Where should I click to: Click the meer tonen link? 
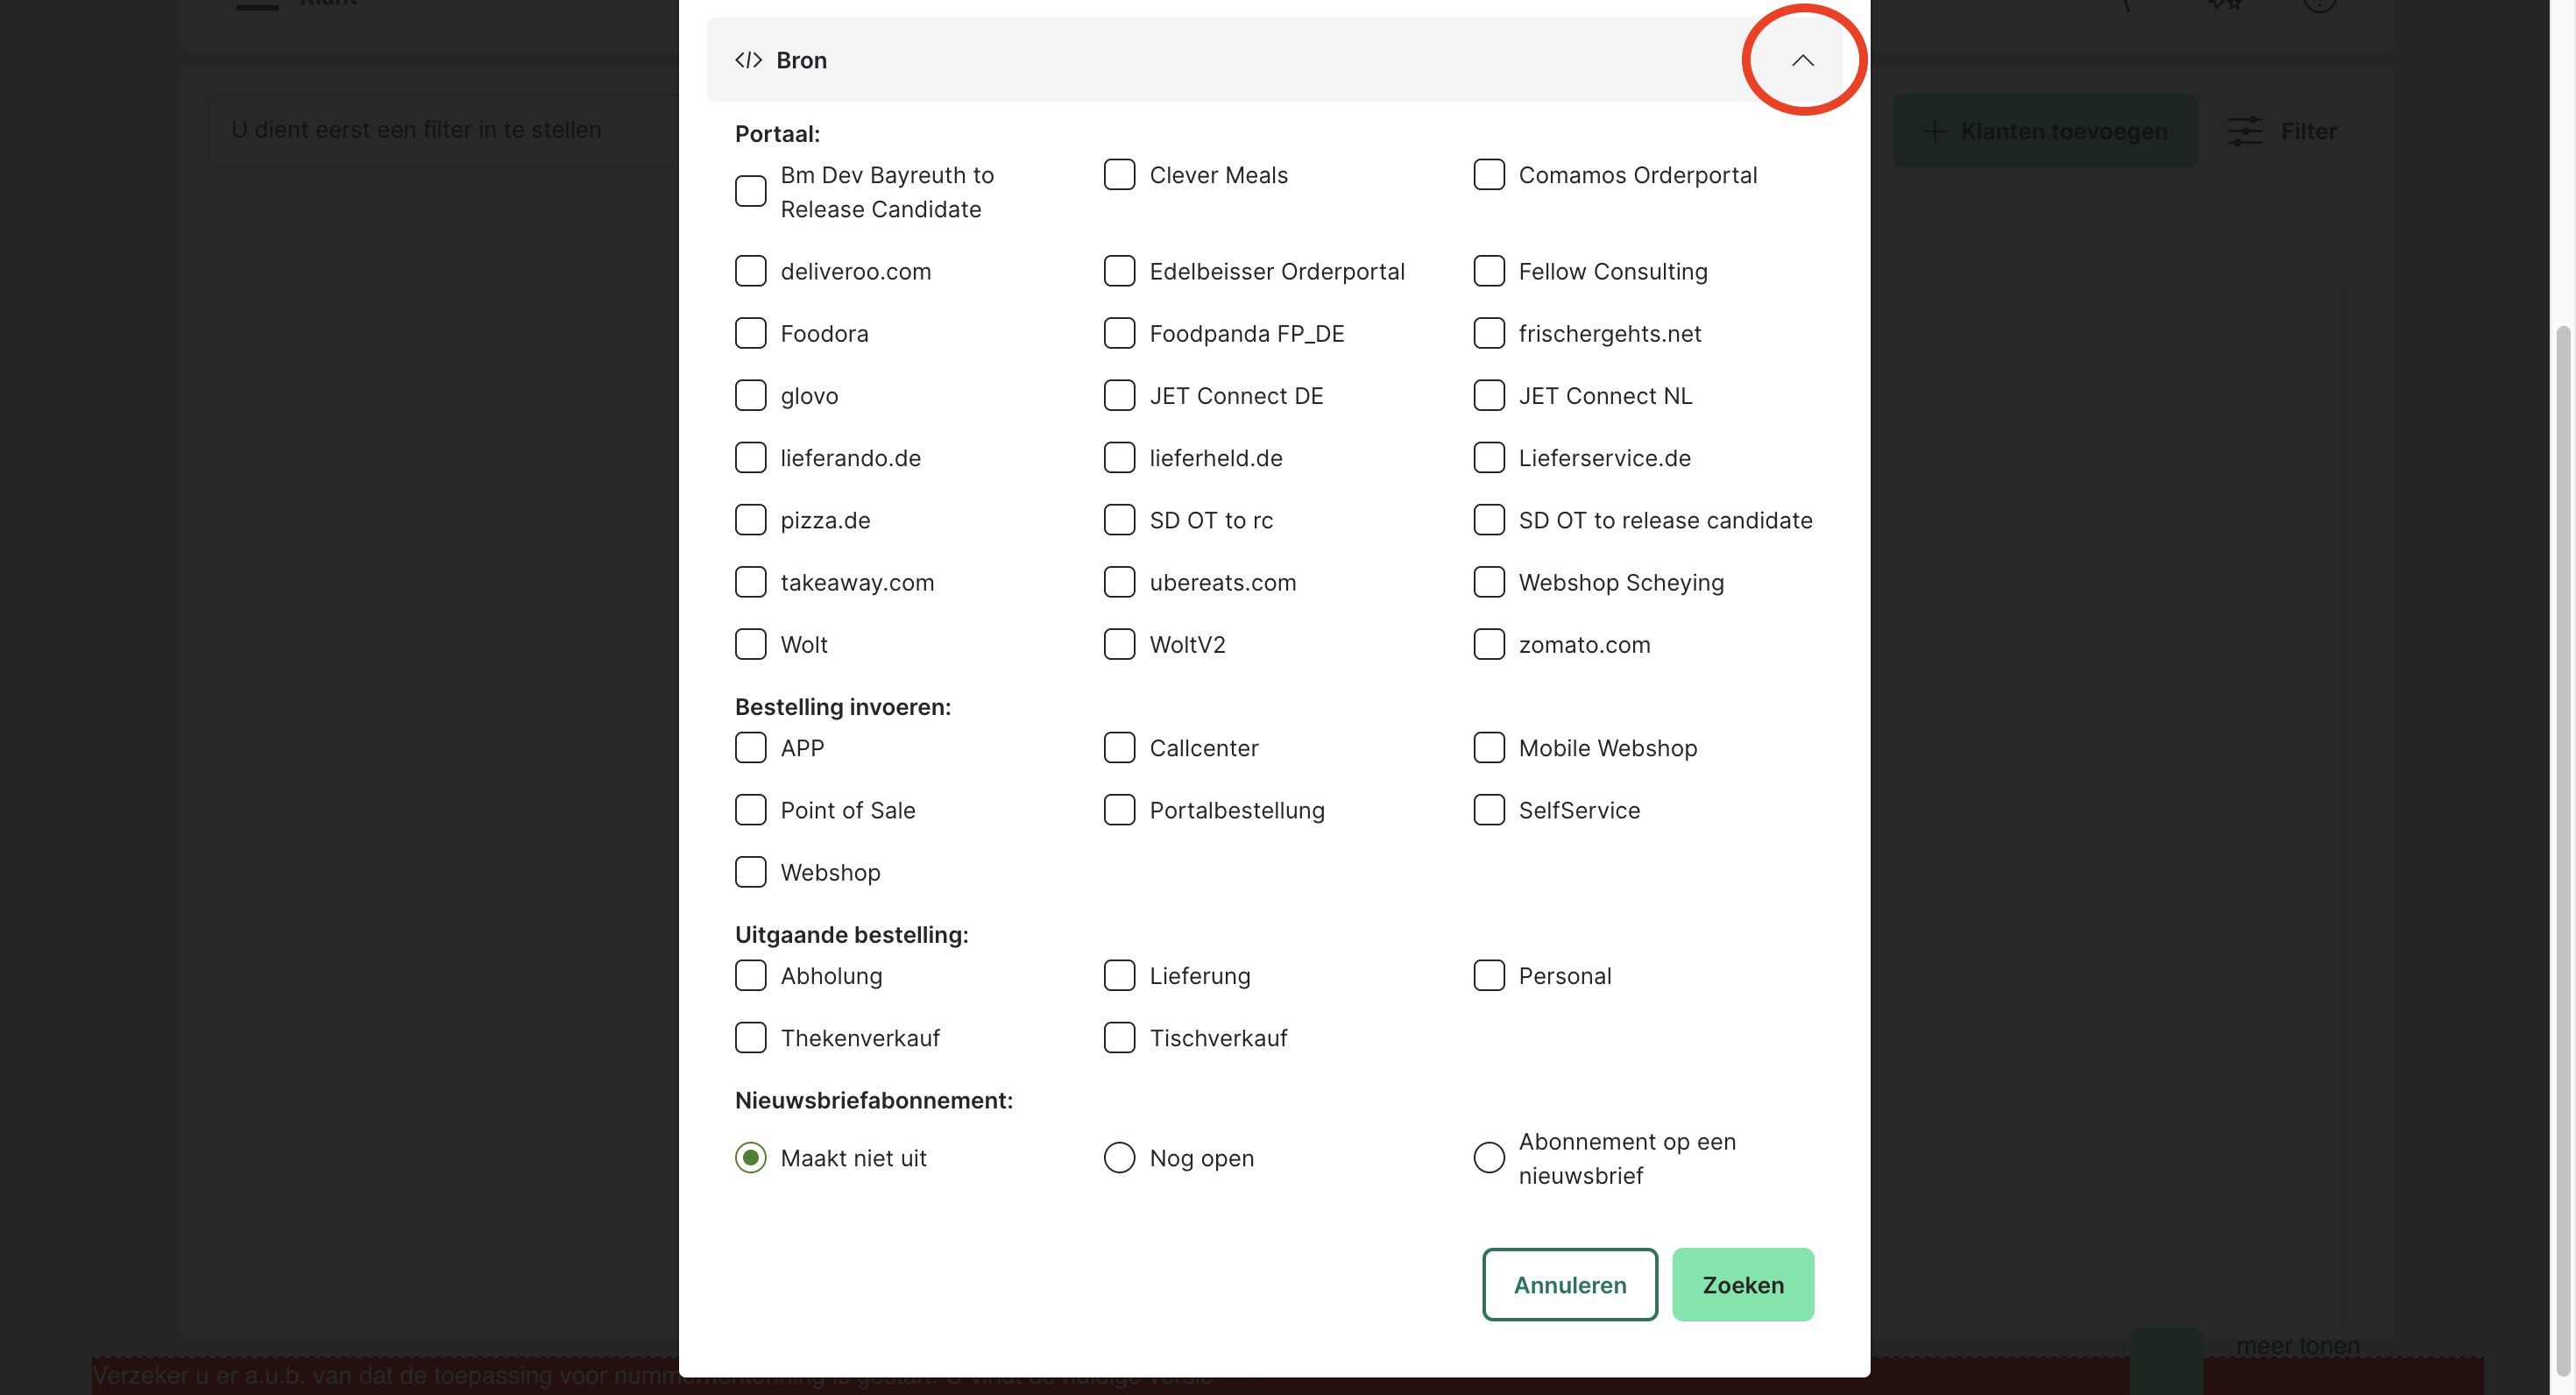pos(2297,1346)
